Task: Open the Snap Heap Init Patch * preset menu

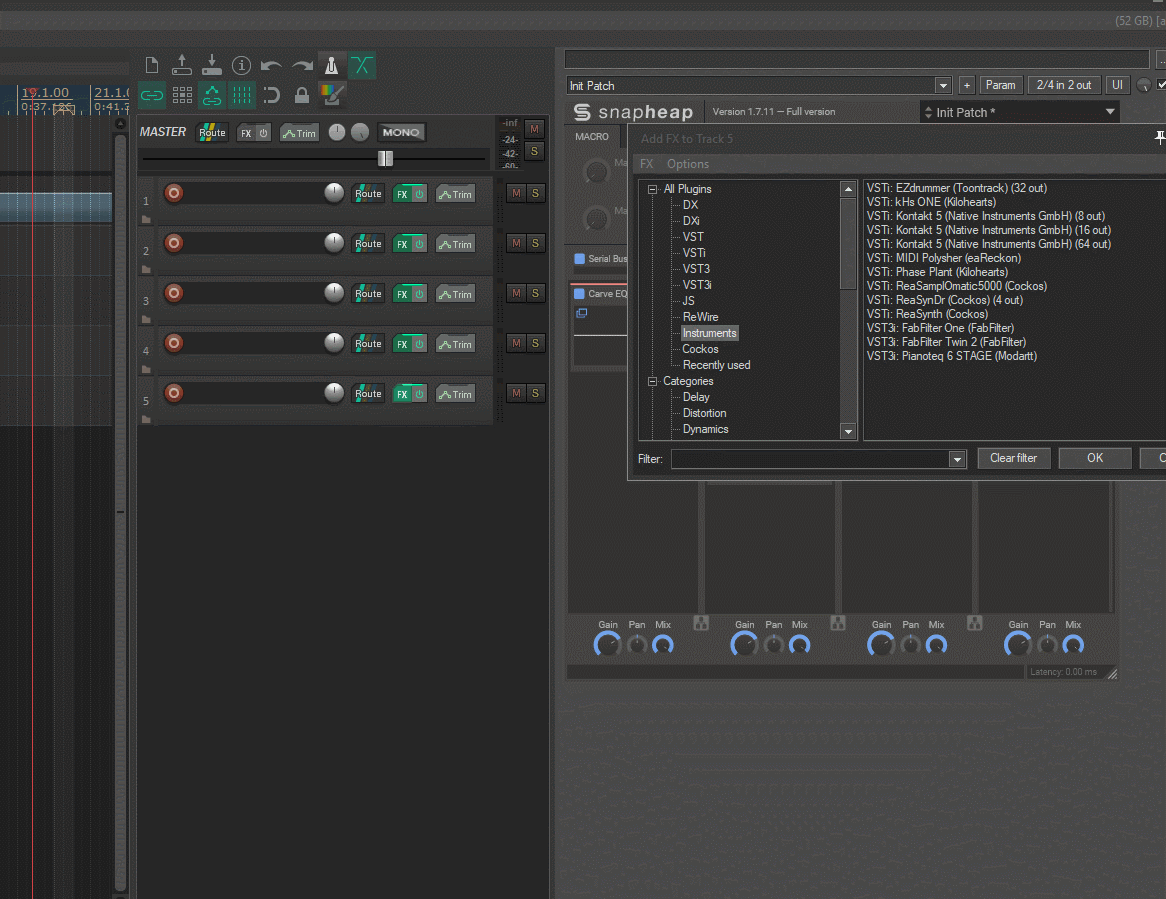Action: 1020,112
